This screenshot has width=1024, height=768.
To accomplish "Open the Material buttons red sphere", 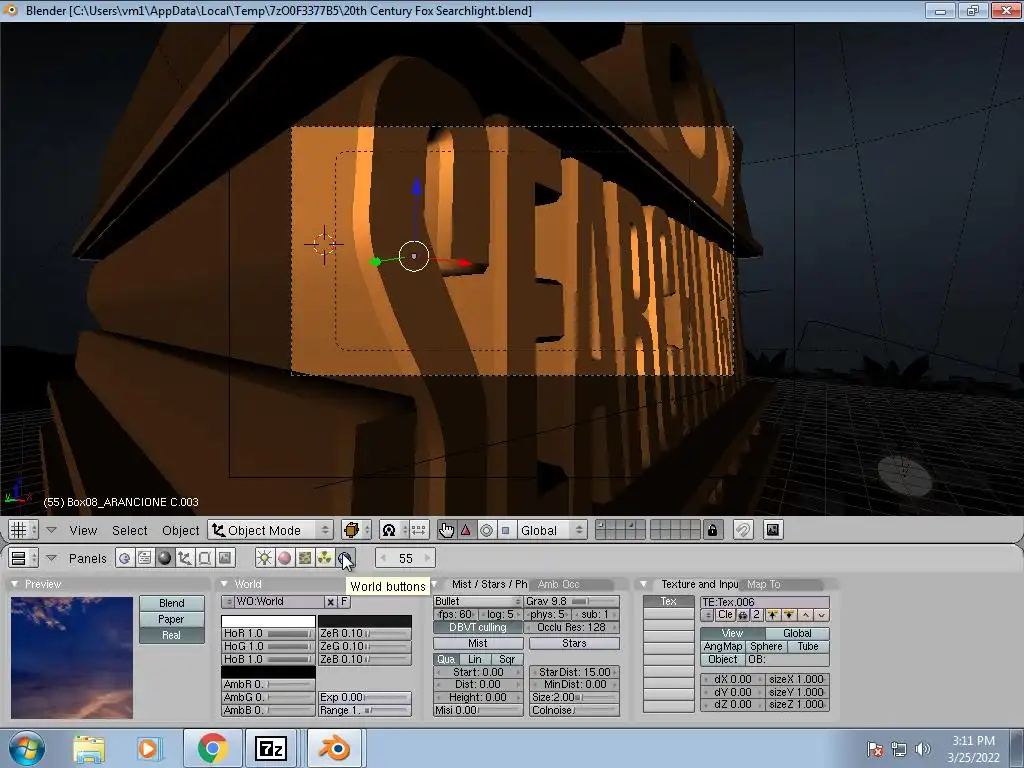I will (284, 558).
